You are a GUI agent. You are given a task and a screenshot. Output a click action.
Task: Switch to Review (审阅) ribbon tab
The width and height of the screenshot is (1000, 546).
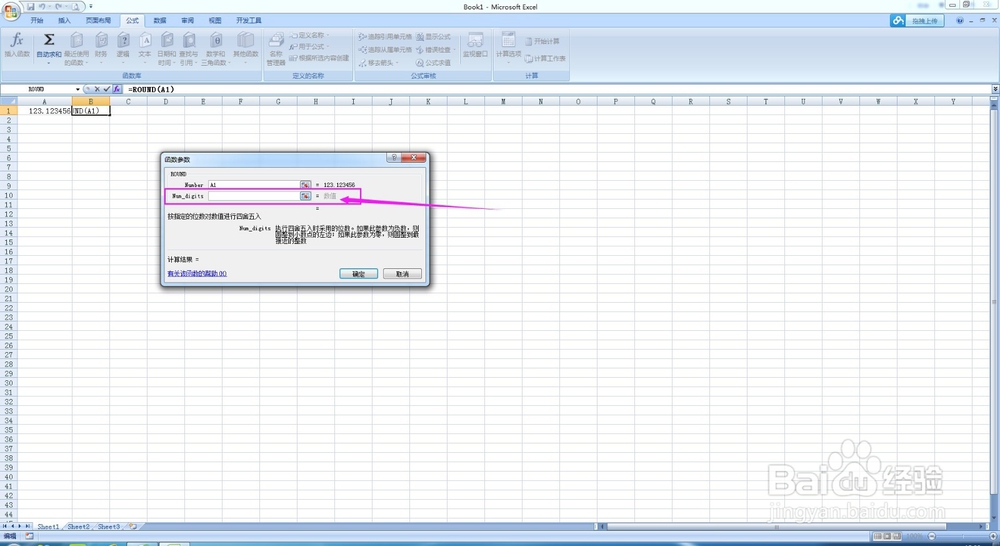coord(188,20)
